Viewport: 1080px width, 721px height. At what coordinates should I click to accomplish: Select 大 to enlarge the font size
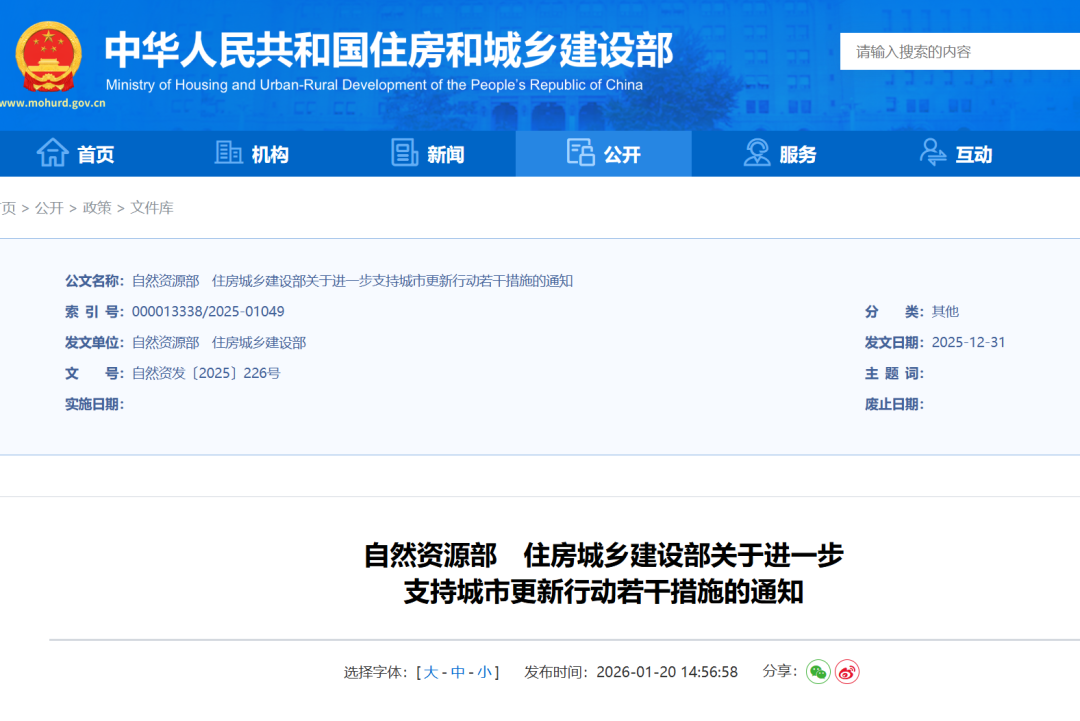[x=430, y=673]
